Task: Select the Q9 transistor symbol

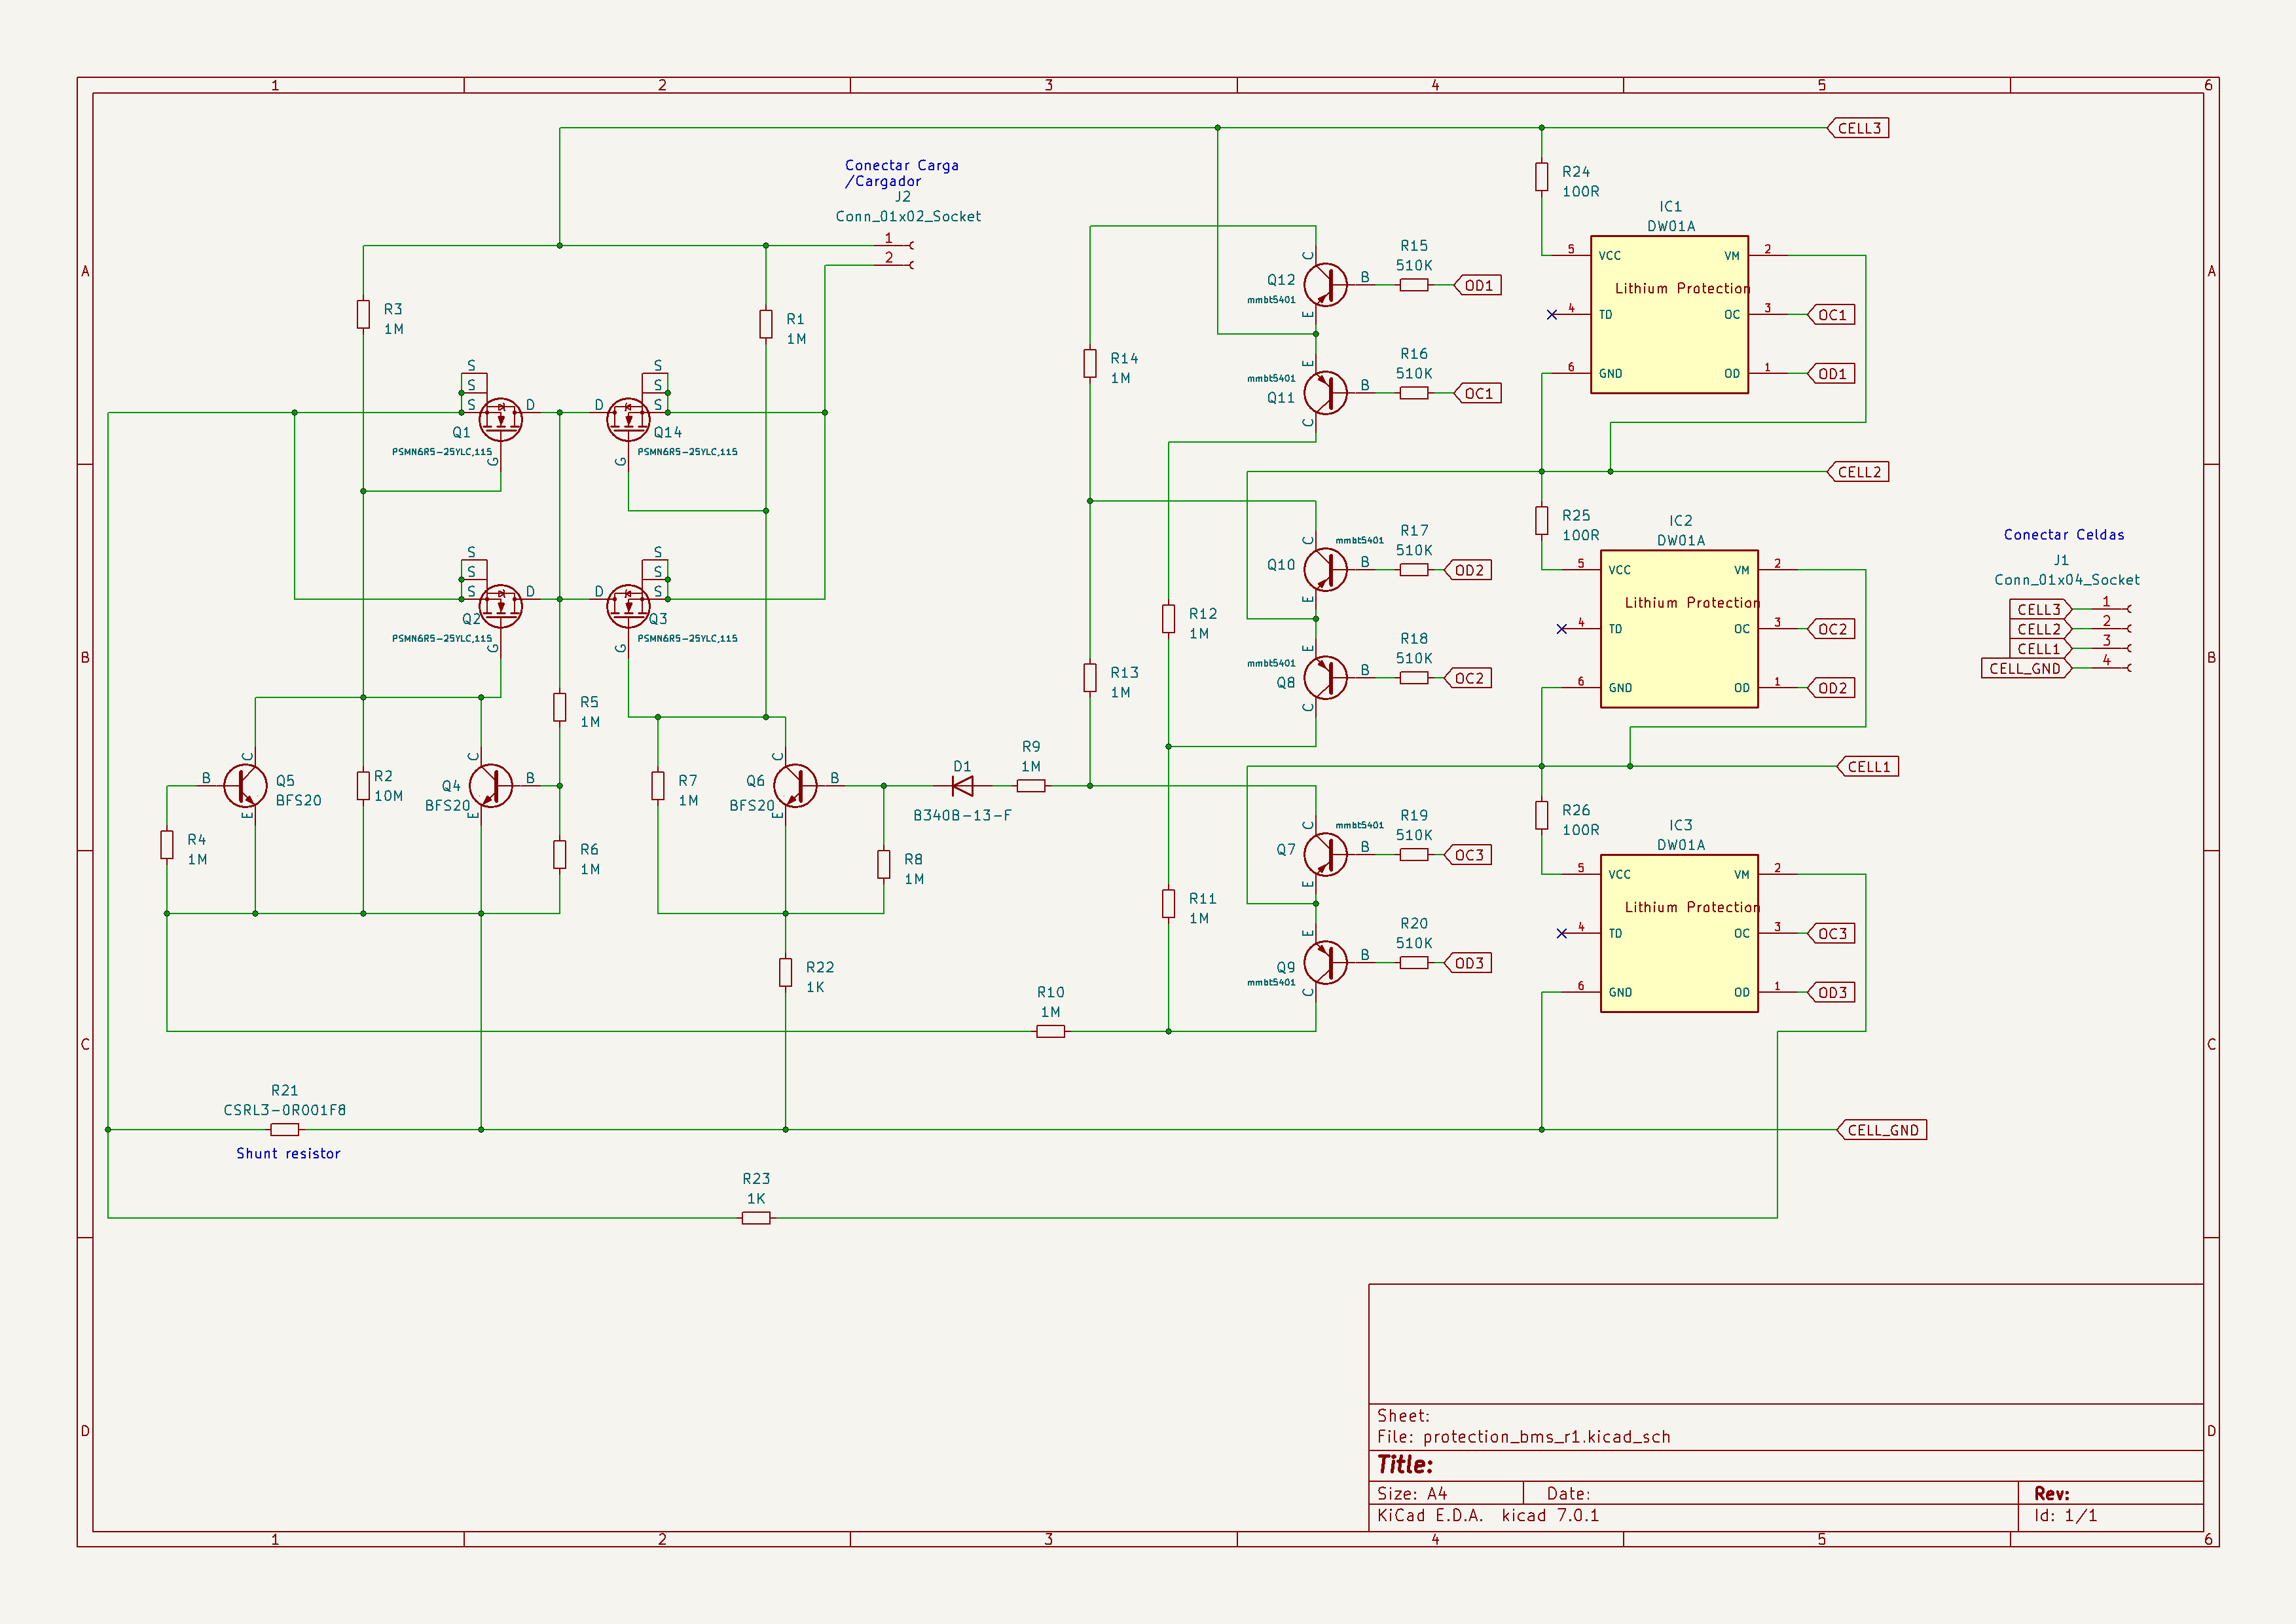Action: [1325, 963]
